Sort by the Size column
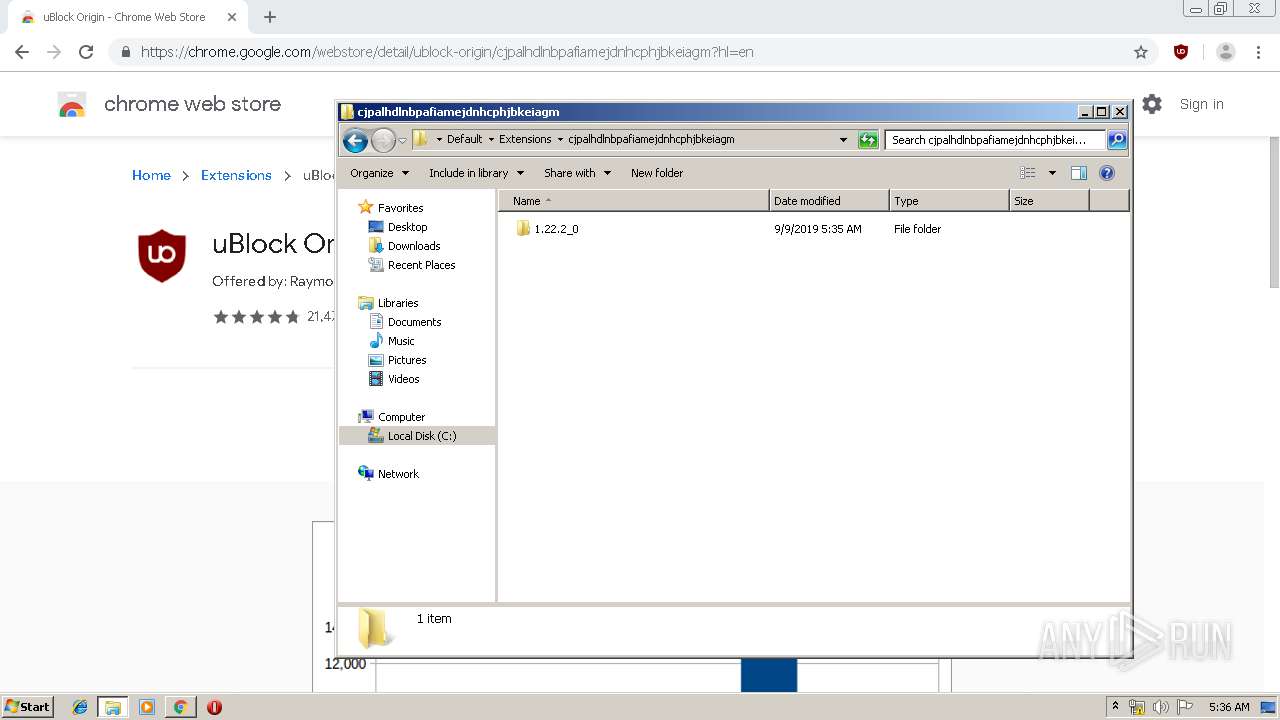The height and width of the screenshot is (720, 1280). [x=1049, y=201]
